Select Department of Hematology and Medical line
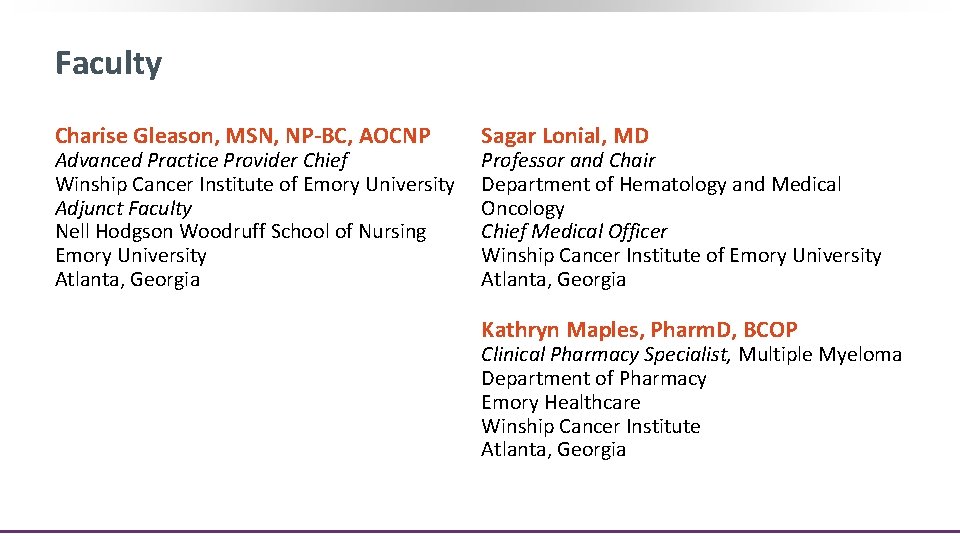 (661, 184)
